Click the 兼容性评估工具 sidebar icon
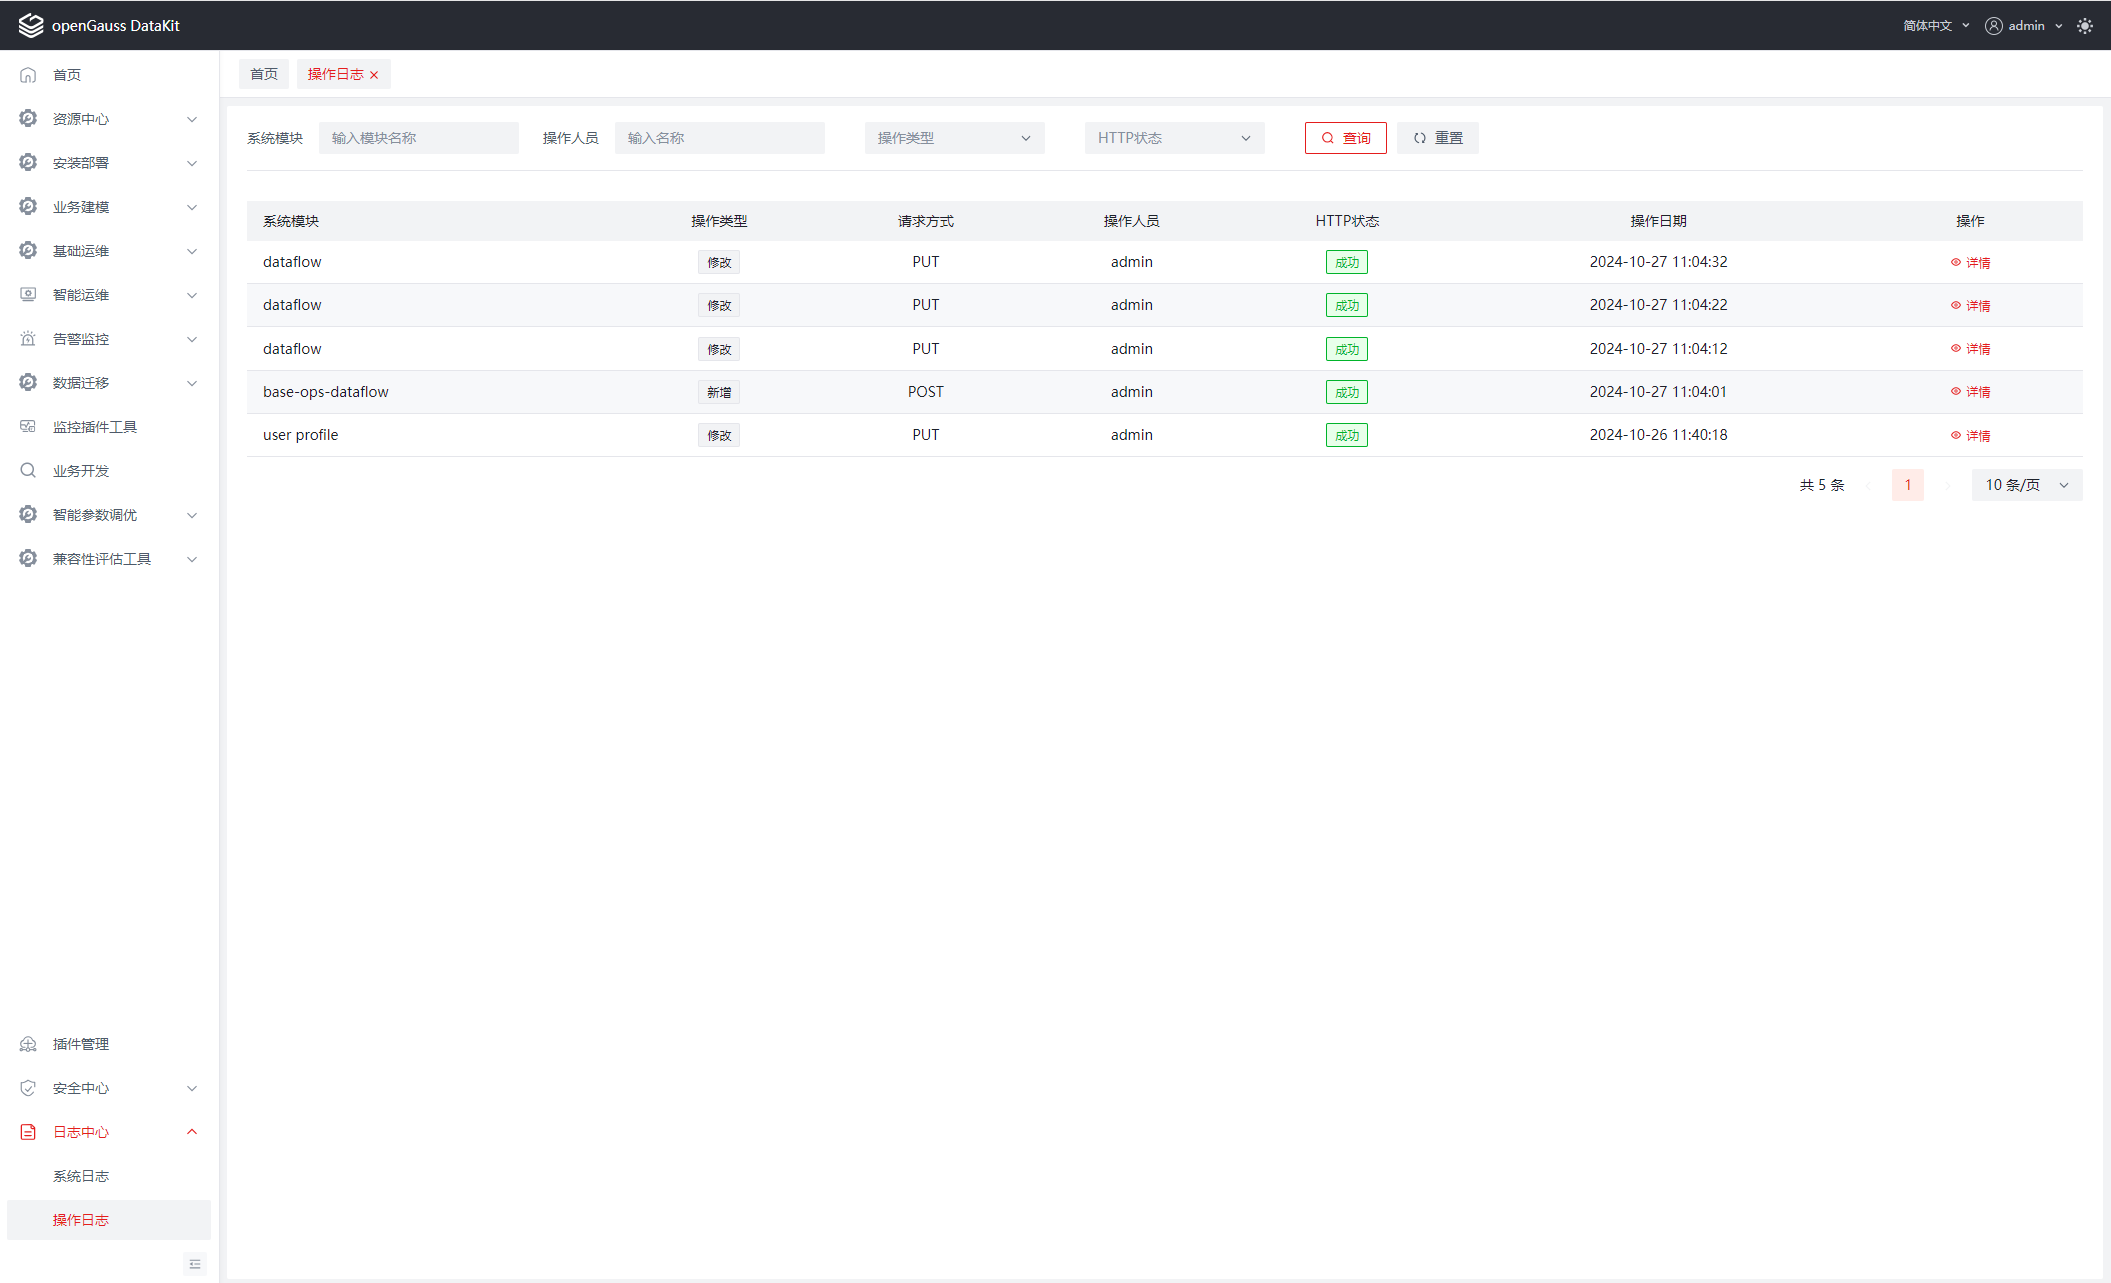Screen dimensions: 2111x1283 pyautogui.click(x=28, y=559)
